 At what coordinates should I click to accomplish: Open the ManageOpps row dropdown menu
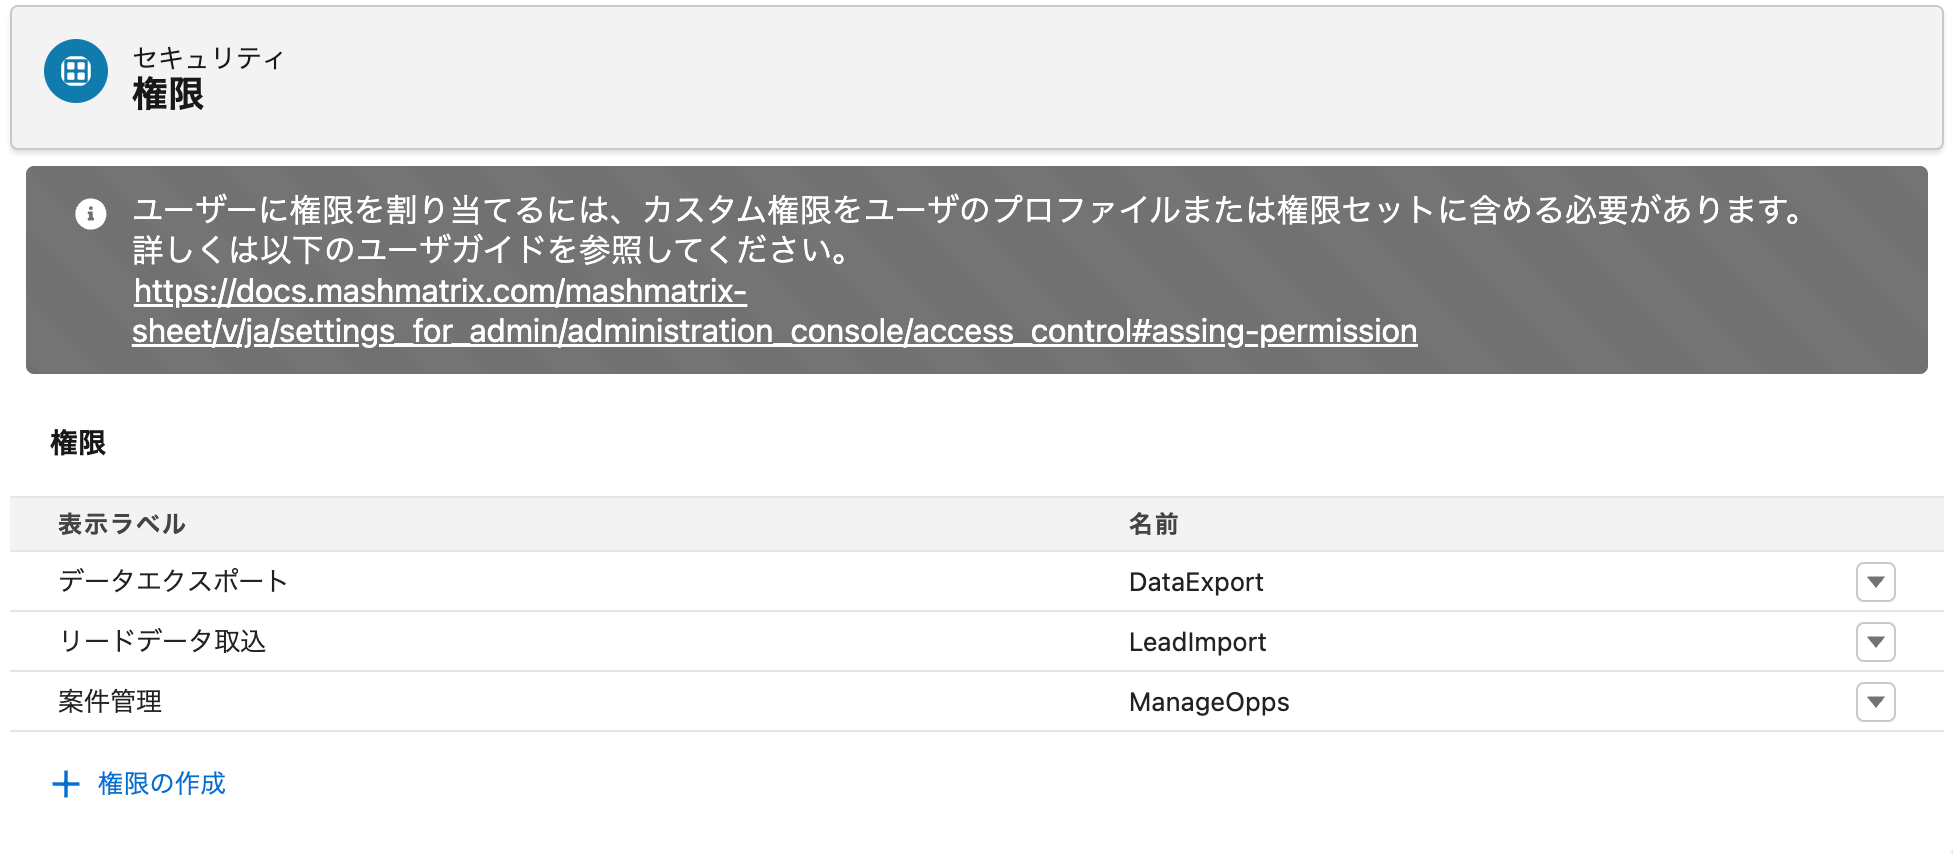[1875, 702]
